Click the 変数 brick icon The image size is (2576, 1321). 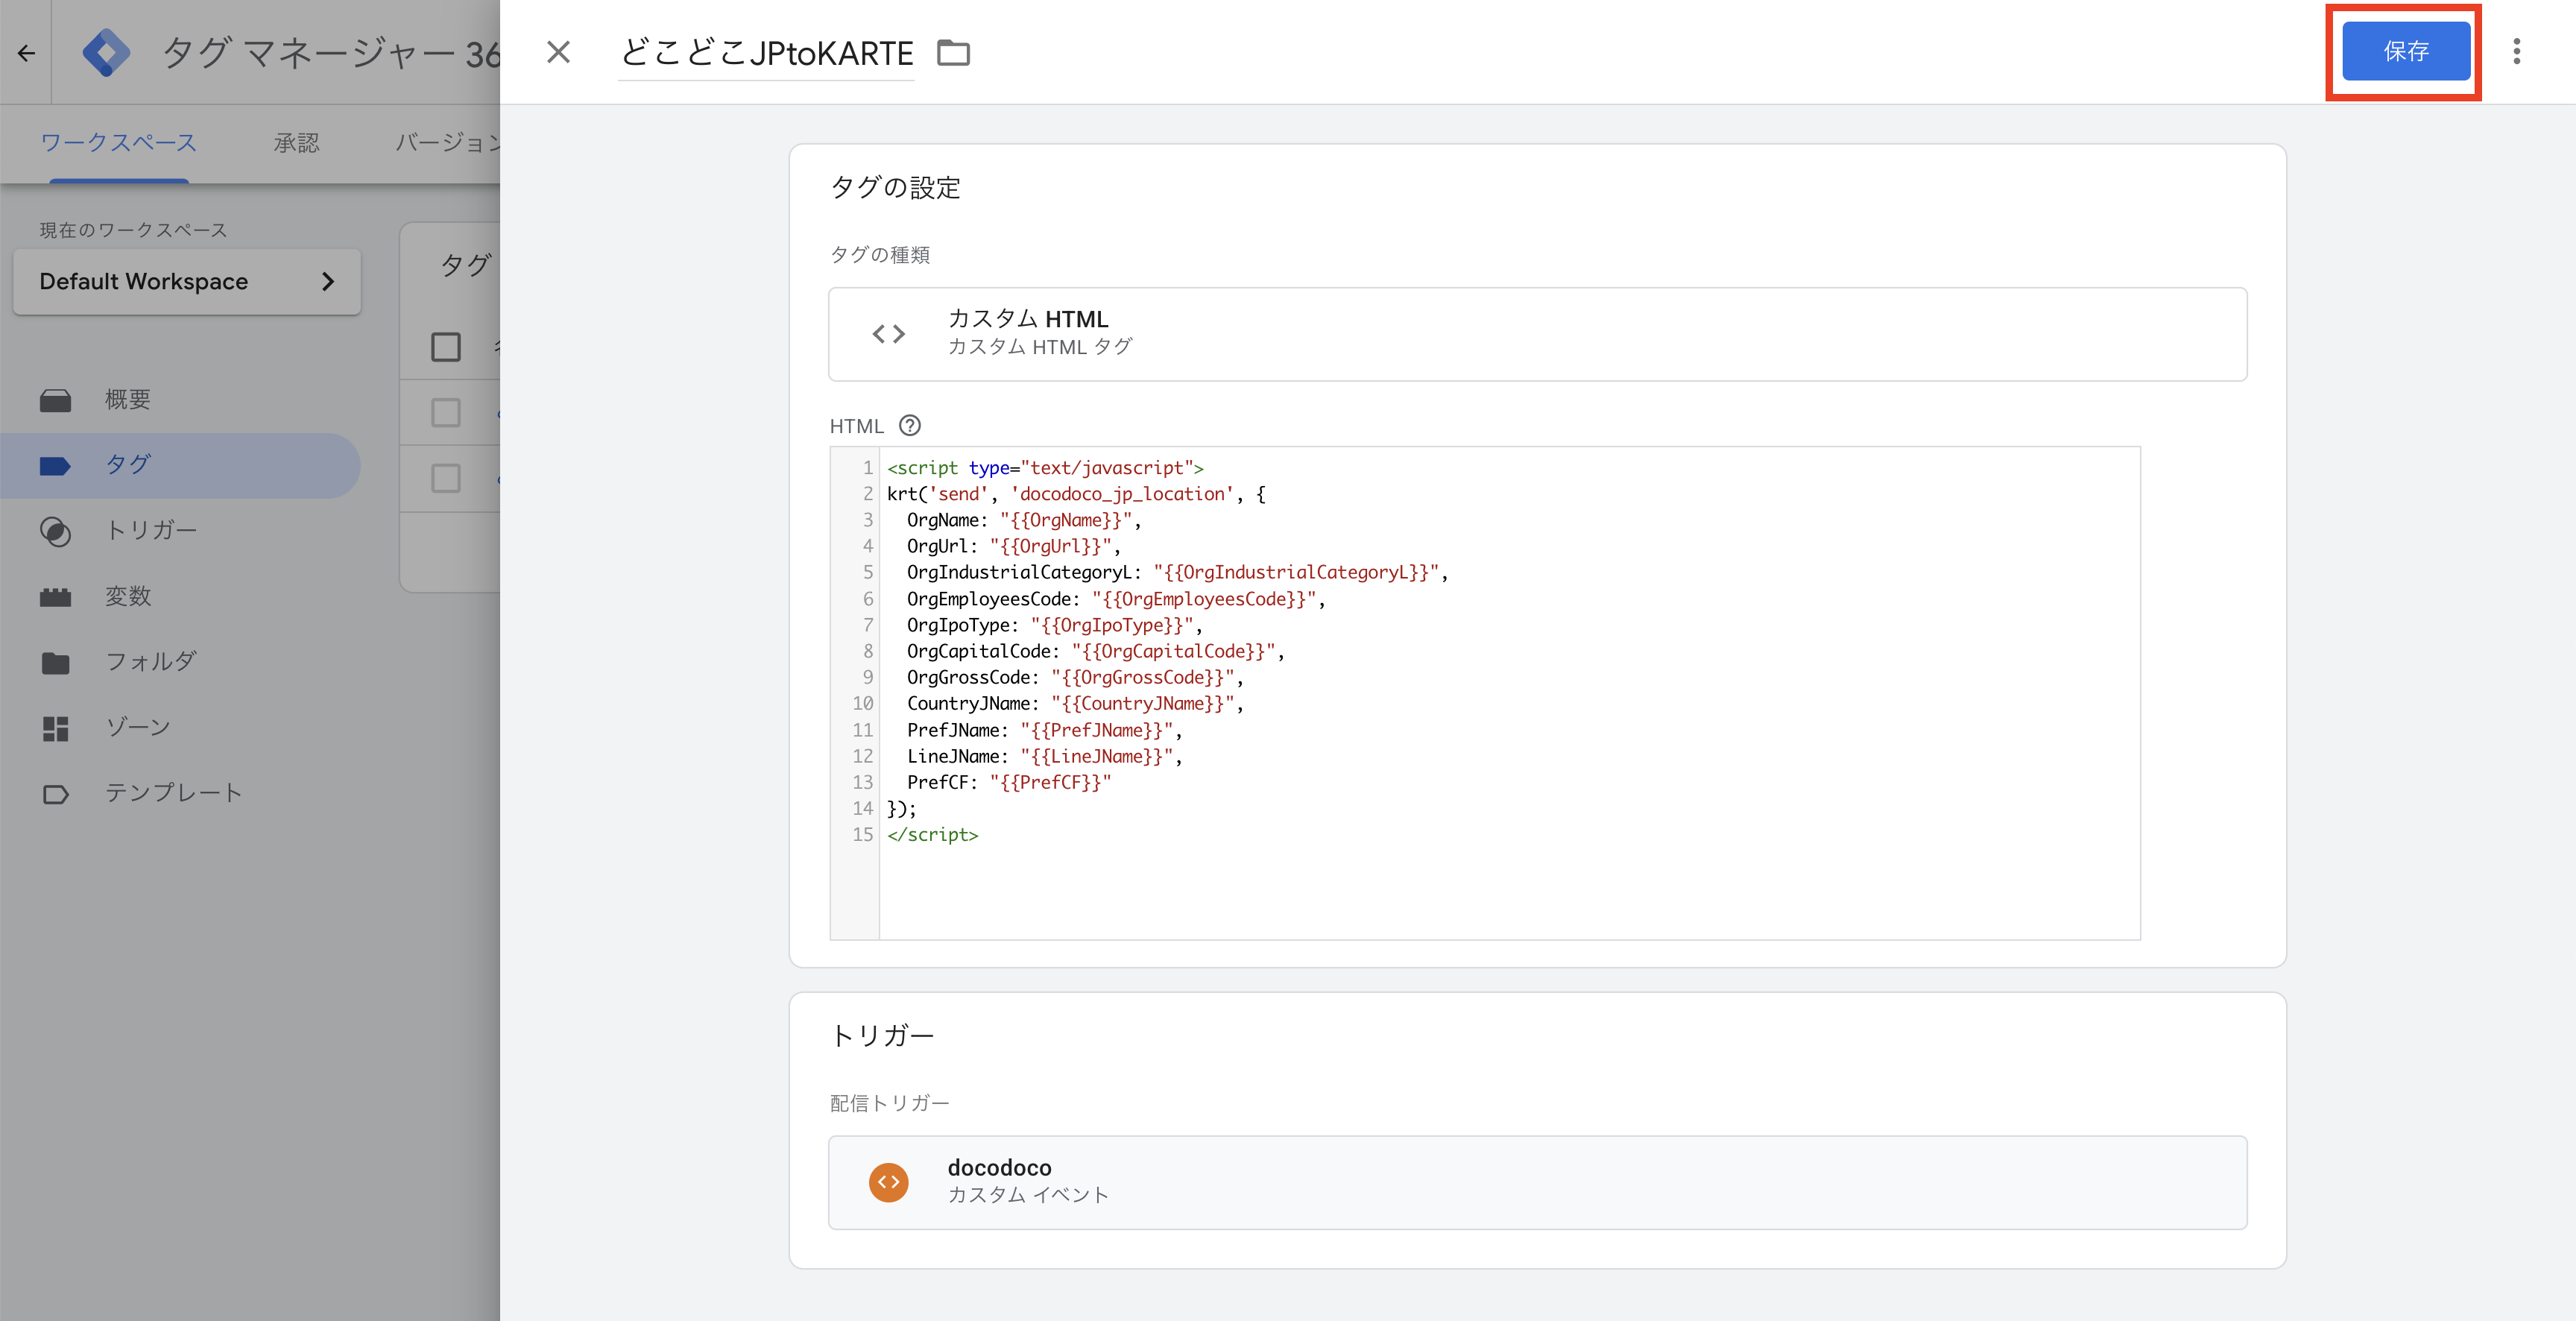(x=55, y=597)
